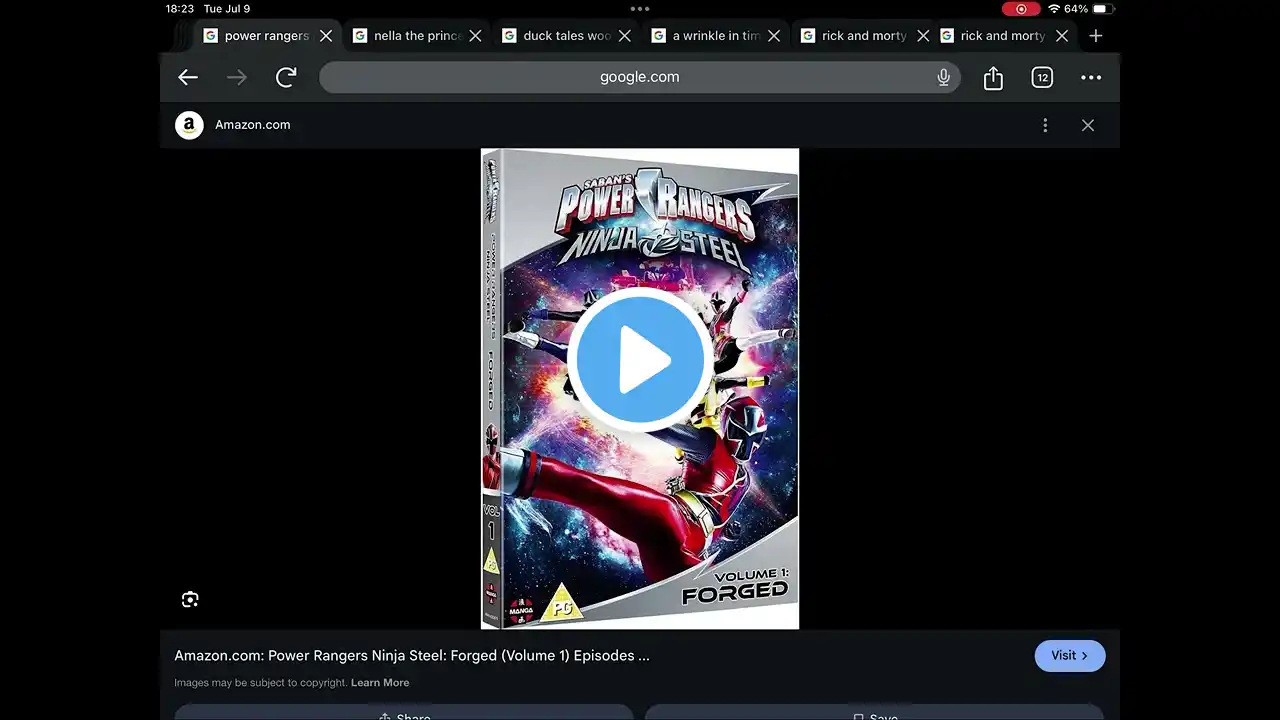Search this image with Google Lens
The width and height of the screenshot is (1280, 720).
[x=190, y=599]
